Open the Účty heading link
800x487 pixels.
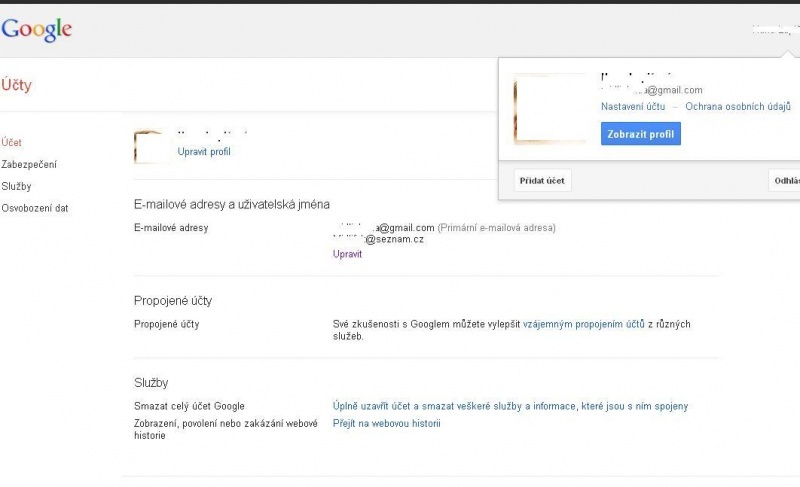click(16, 85)
